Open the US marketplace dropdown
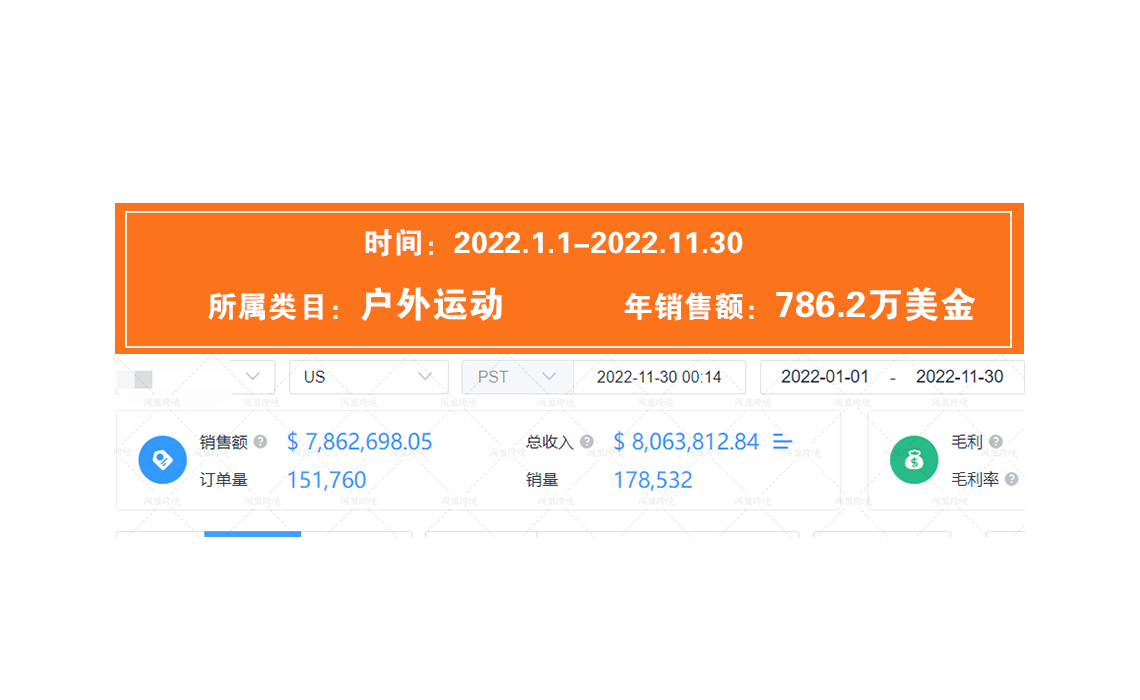Image resolution: width=1140 pixels, height=700 pixels. 369,377
